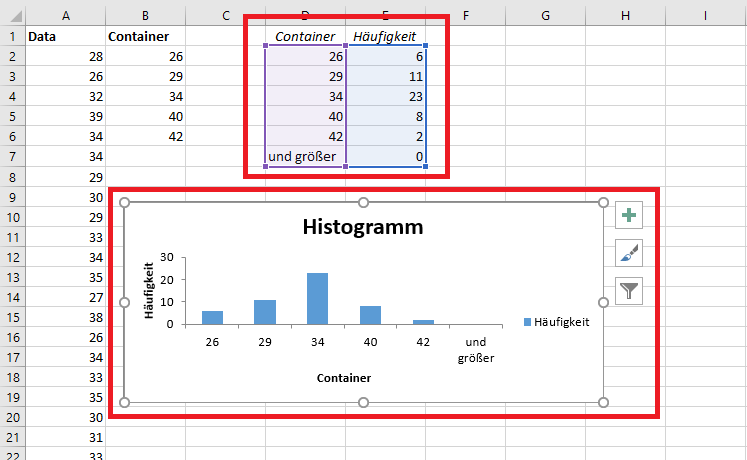The width and height of the screenshot is (747, 460).
Task: Select column A header
Action: click(x=66, y=16)
